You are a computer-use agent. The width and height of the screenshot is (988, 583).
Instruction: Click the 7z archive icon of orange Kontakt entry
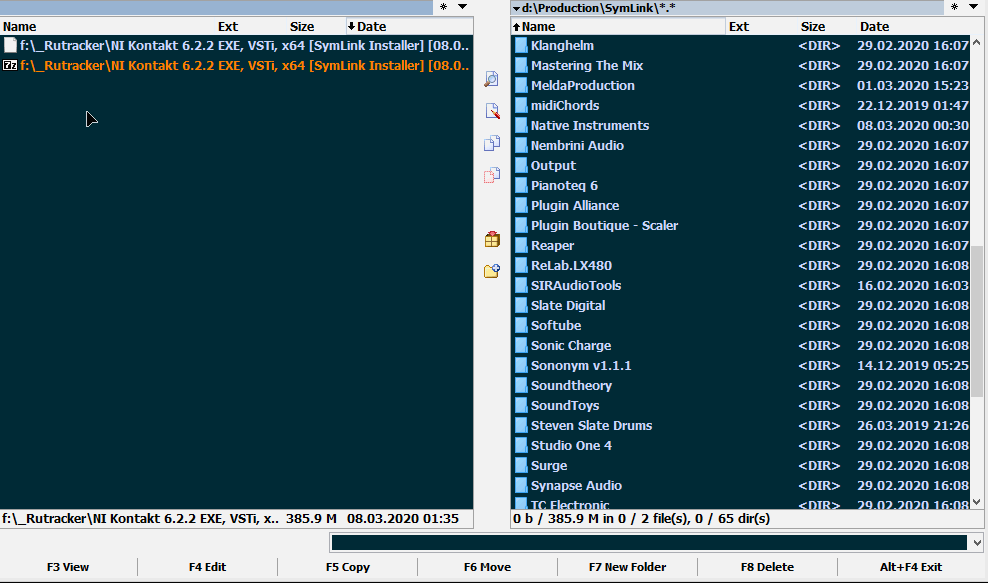[10, 66]
